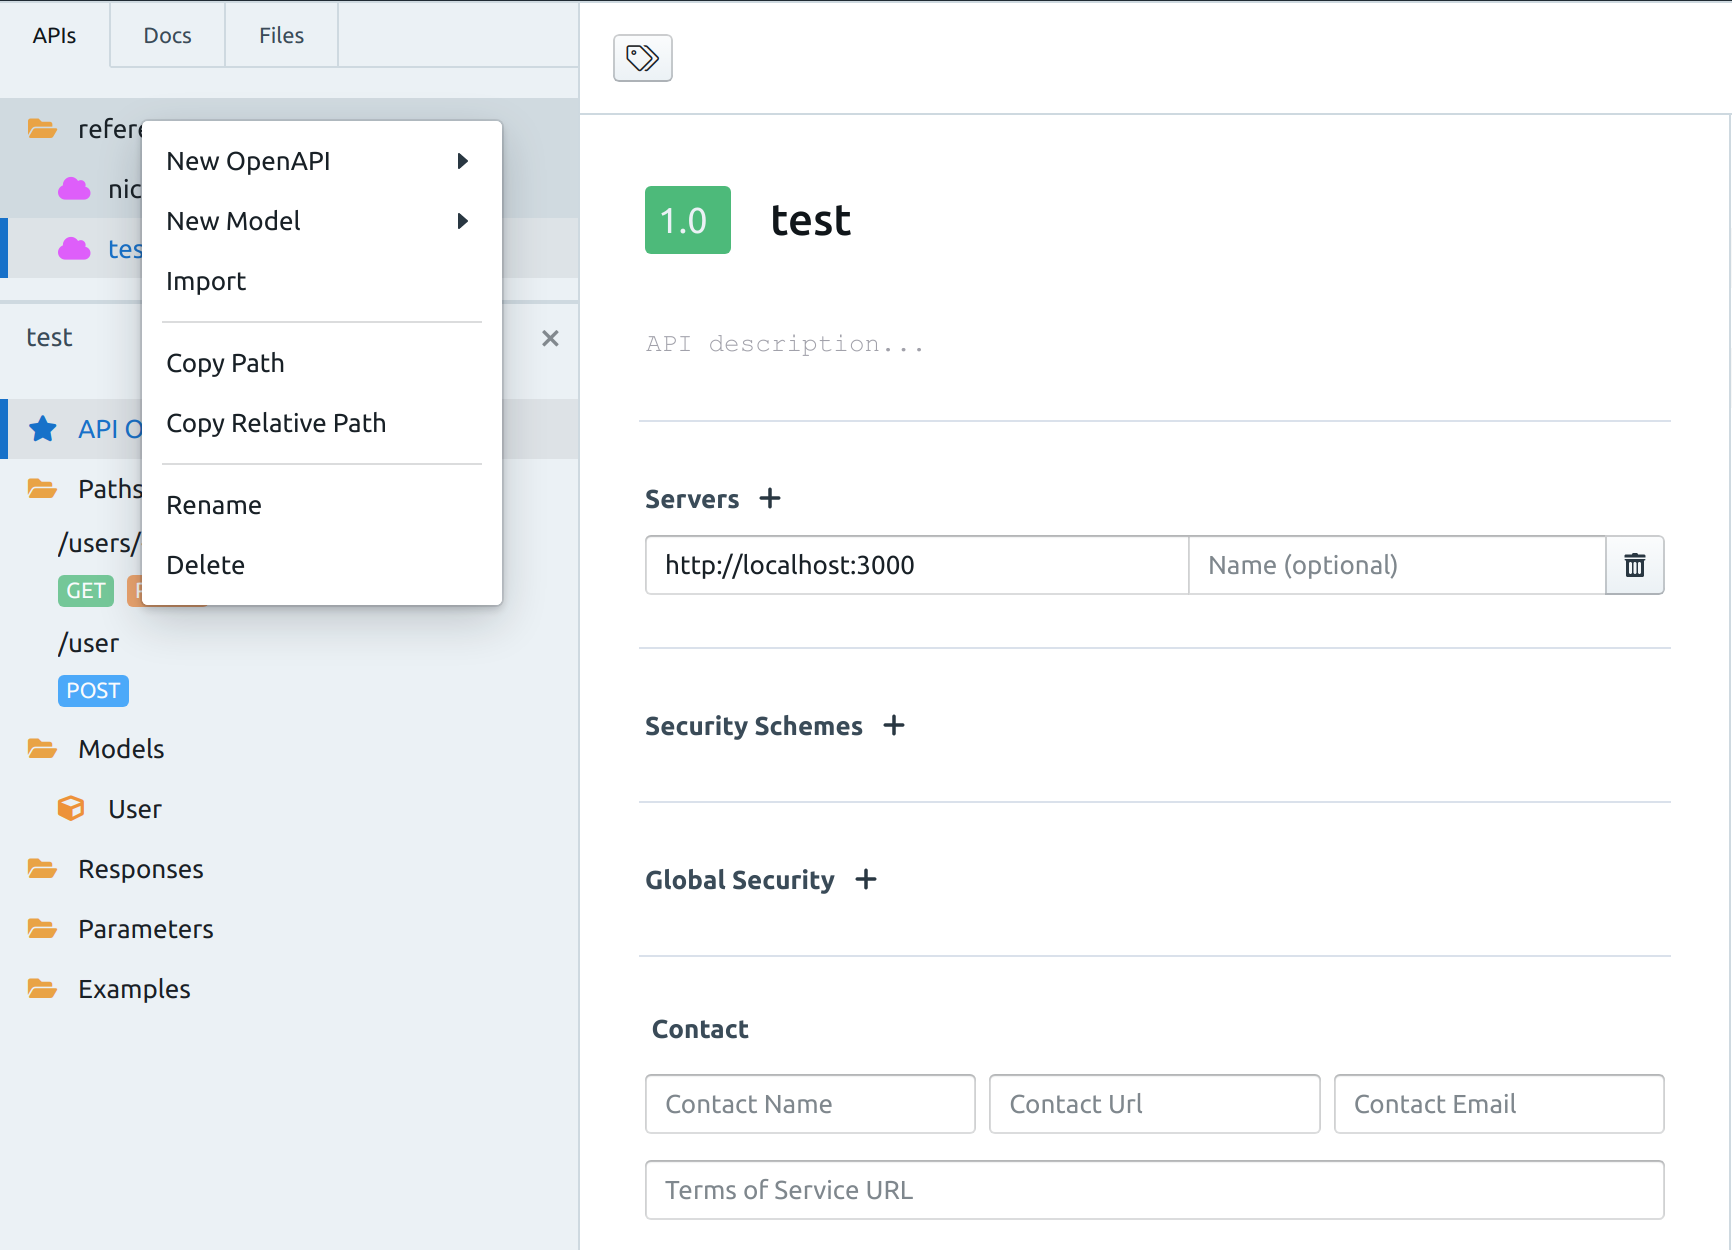Click the Parameters folder icon

point(41,928)
